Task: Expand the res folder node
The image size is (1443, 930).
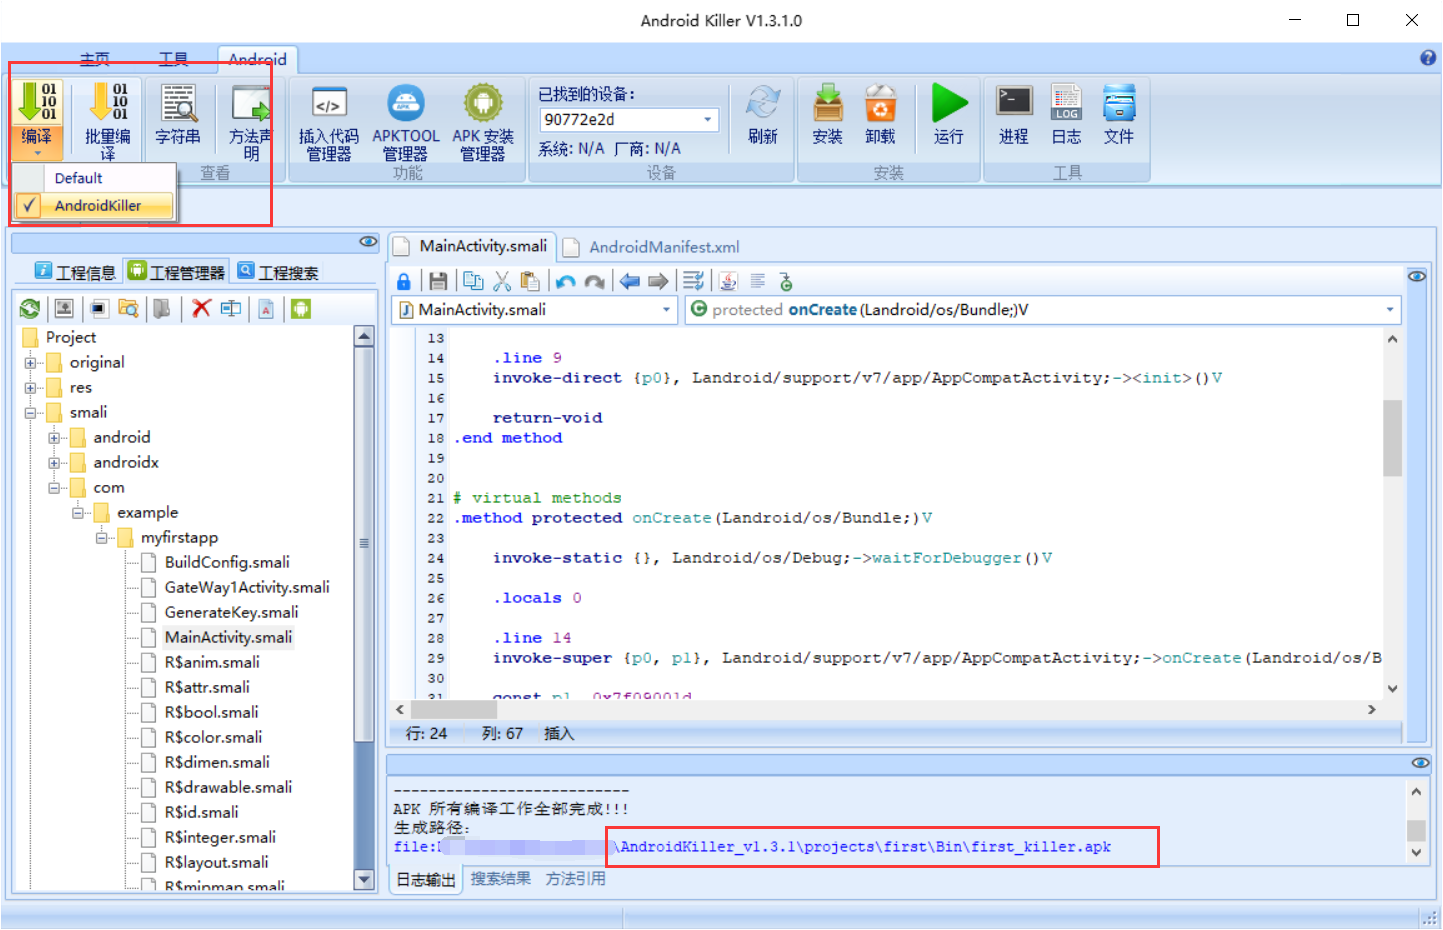Action: [30, 388]
